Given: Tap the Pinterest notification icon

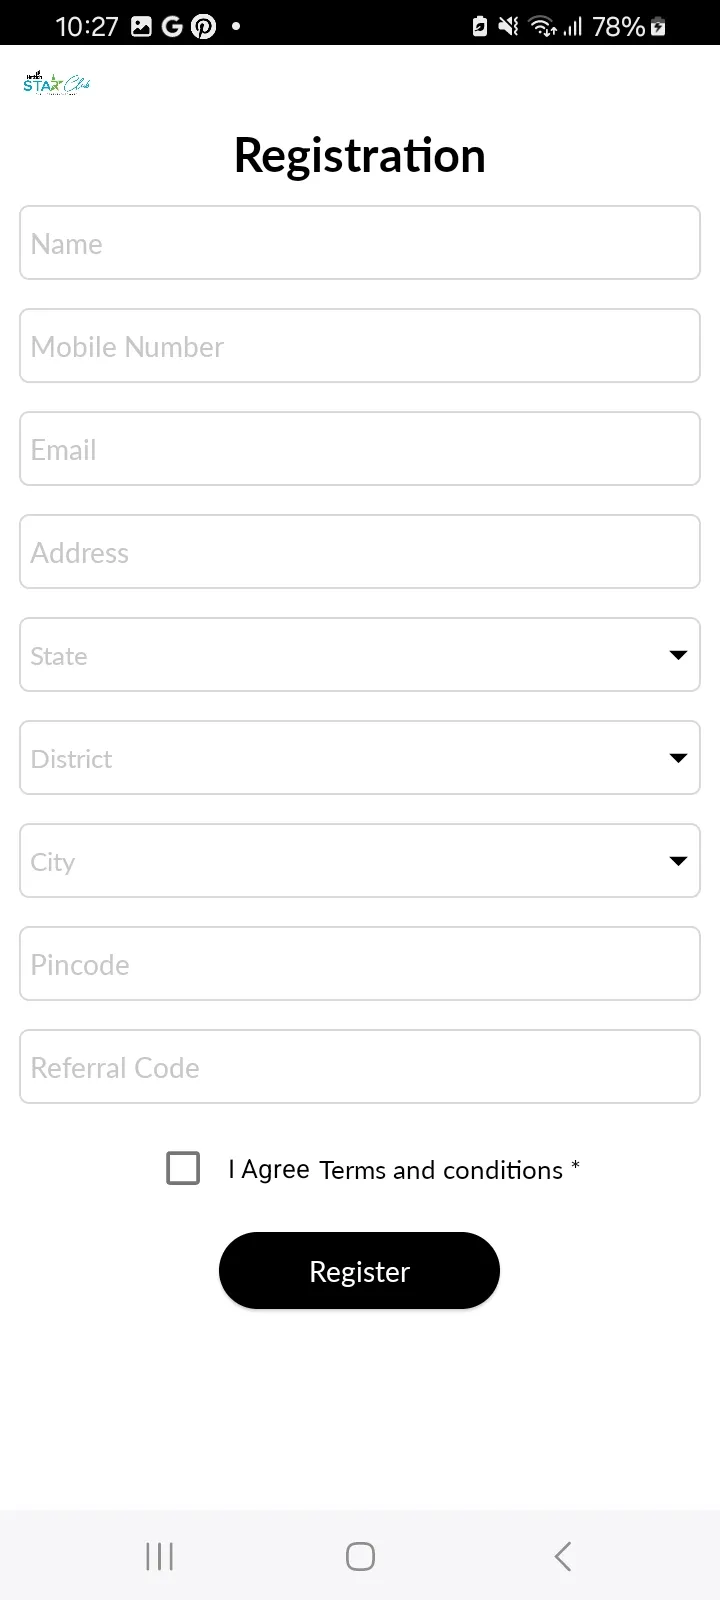Looking at the screenshot, I should pyautogui.click(x=204, y=27).
